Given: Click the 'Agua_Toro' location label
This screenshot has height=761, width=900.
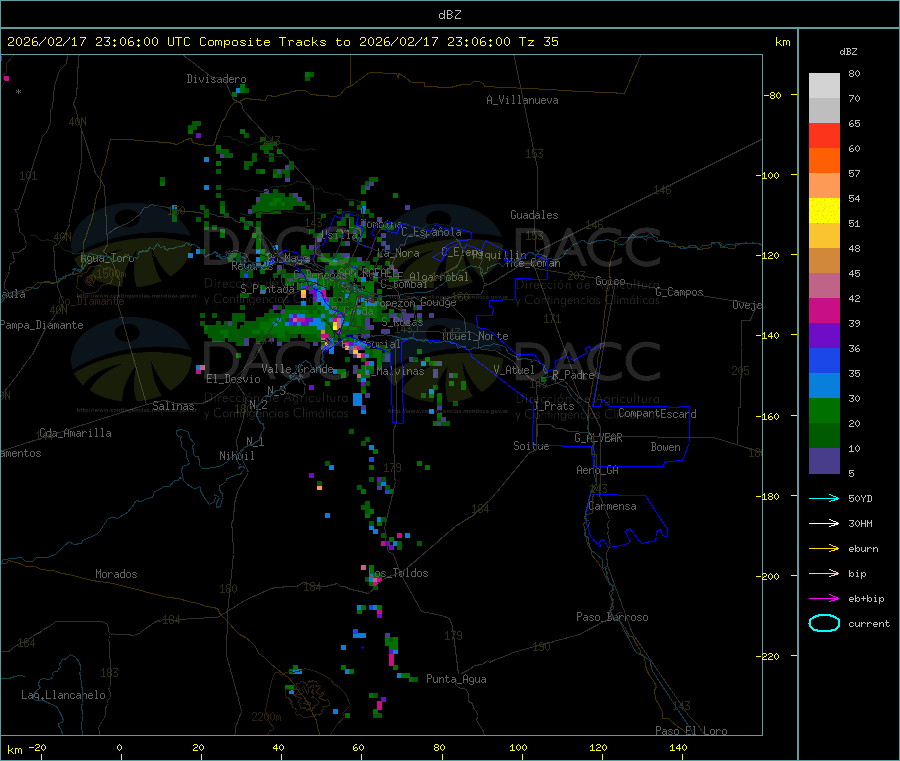Looking at the screenshot, I should coord(107,258).
